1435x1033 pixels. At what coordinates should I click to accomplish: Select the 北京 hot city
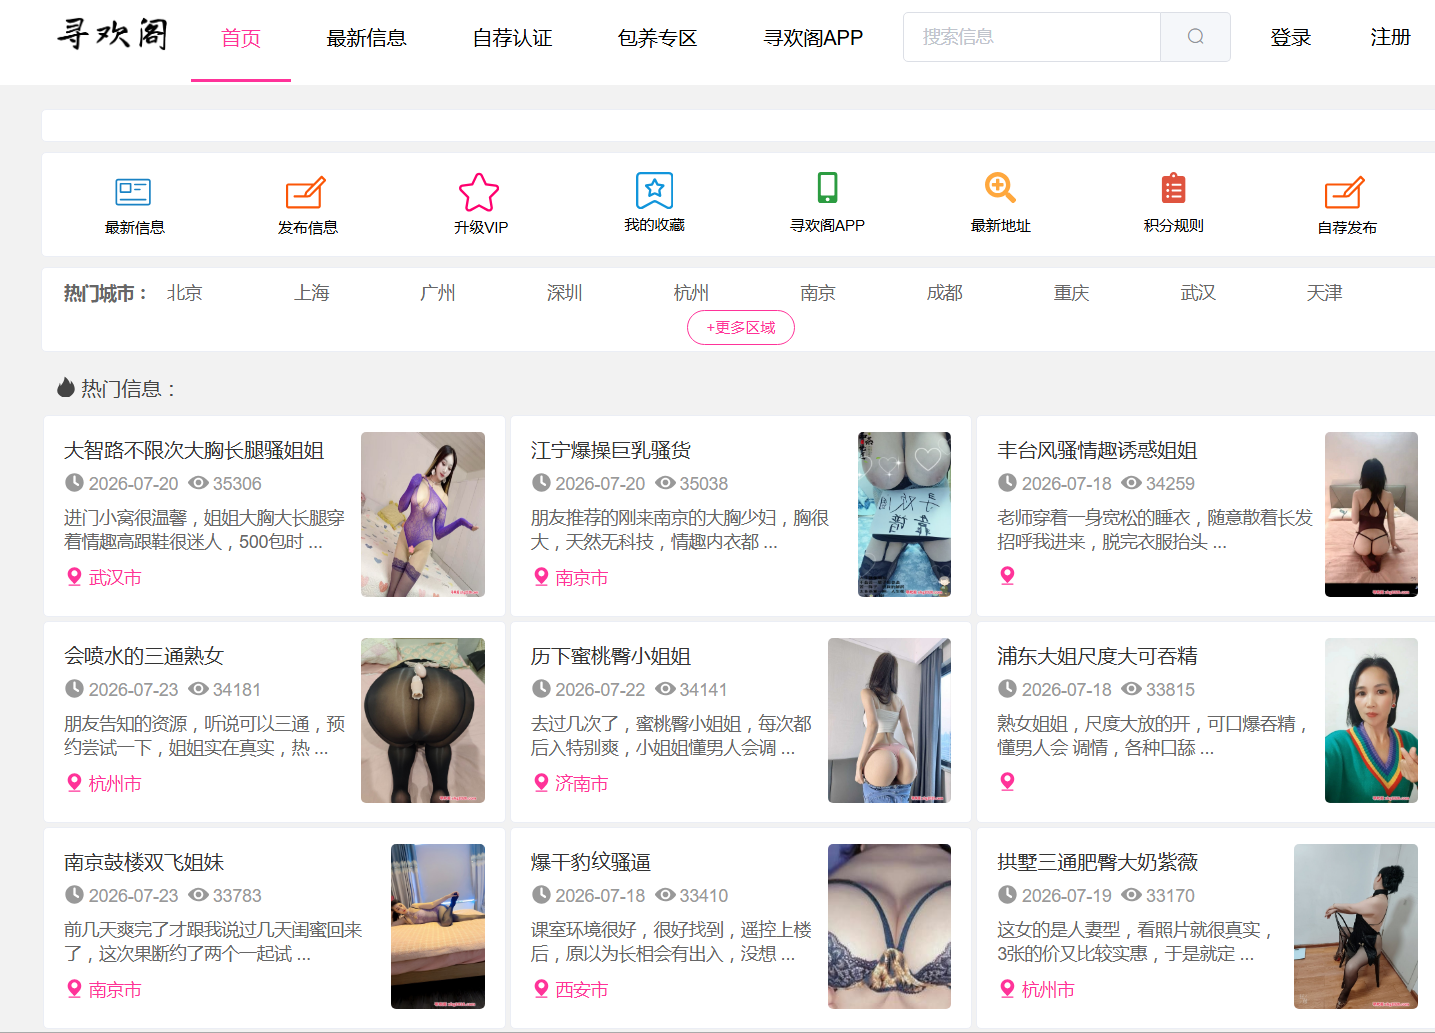(185, 293)
